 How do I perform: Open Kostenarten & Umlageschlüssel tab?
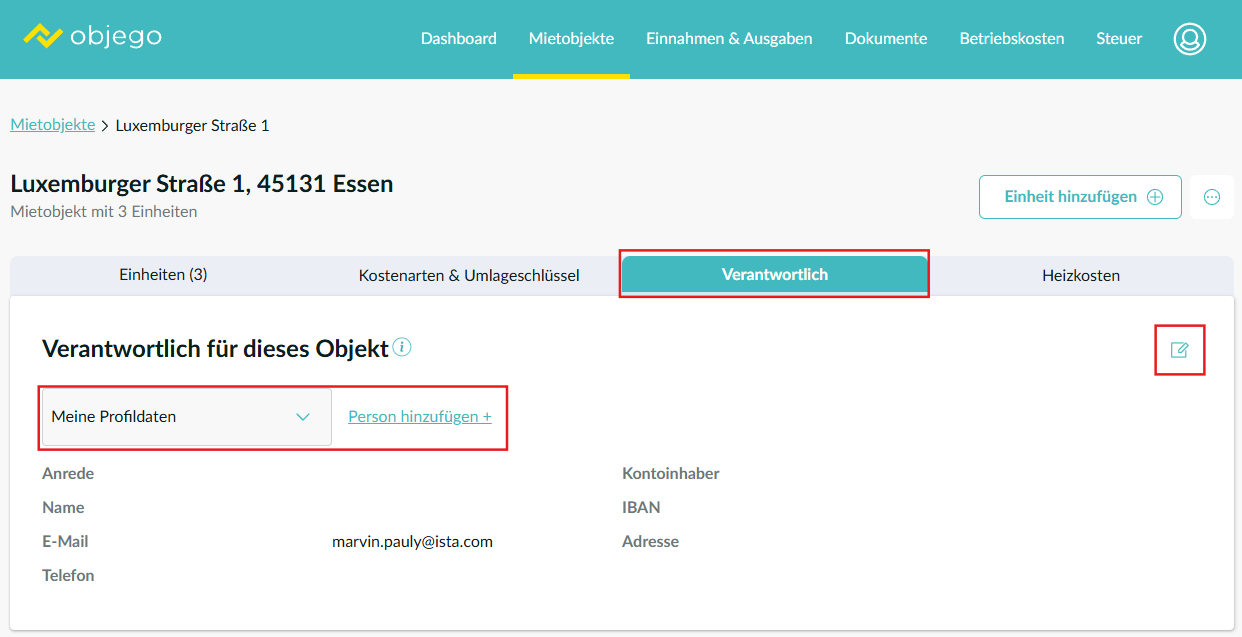[x=469, y=275]
